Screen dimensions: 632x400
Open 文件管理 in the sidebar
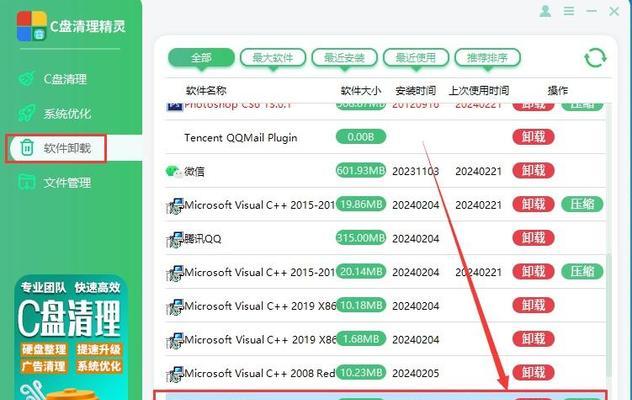click(67, 183)
